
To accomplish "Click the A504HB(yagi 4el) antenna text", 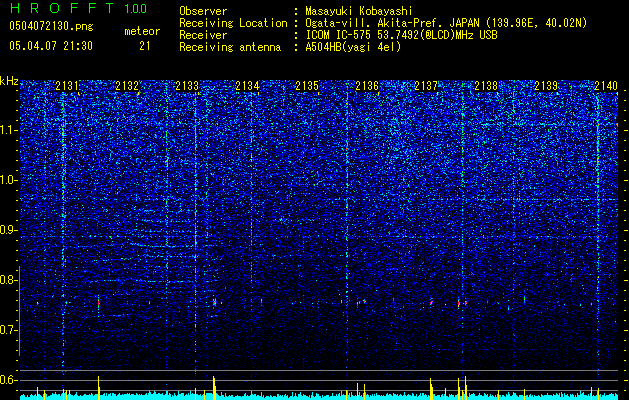I will [x=353, y=47].
